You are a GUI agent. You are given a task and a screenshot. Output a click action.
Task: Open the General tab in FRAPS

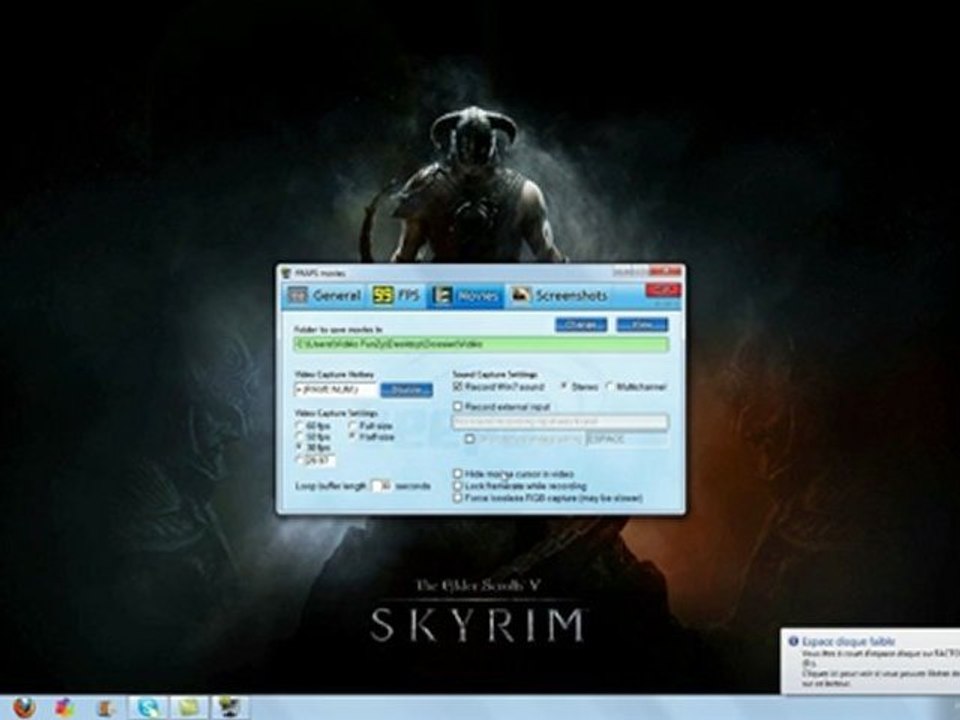pos(324,296)
